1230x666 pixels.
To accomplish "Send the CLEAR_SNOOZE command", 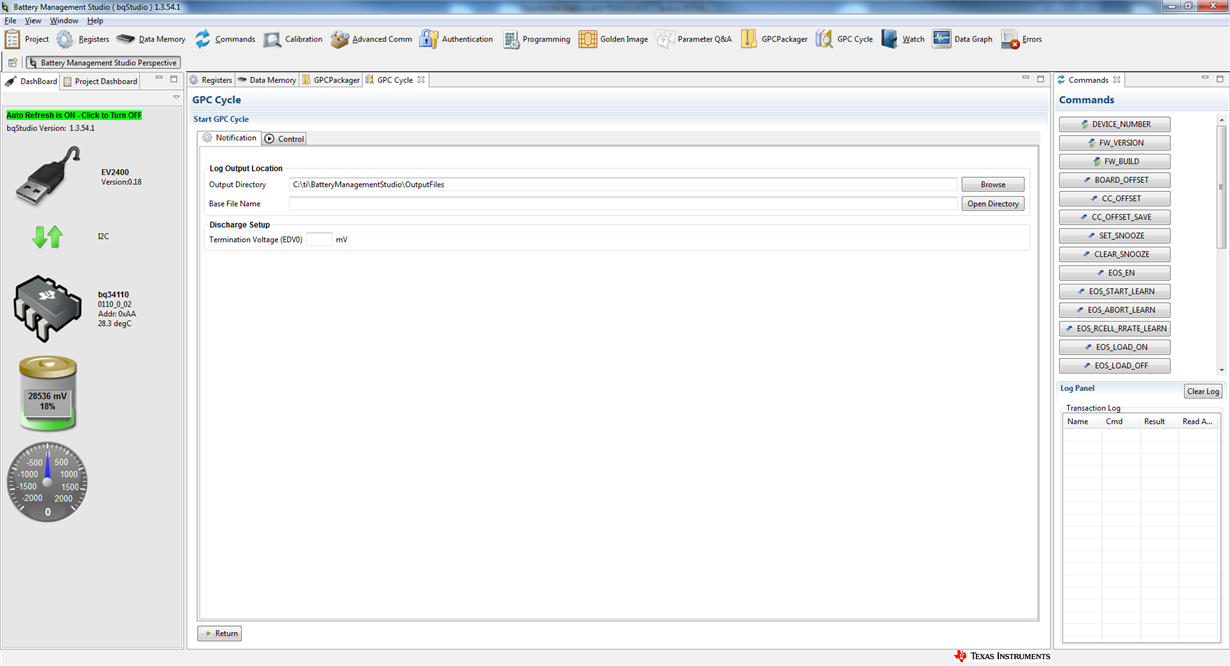I will pos(1114,254).
